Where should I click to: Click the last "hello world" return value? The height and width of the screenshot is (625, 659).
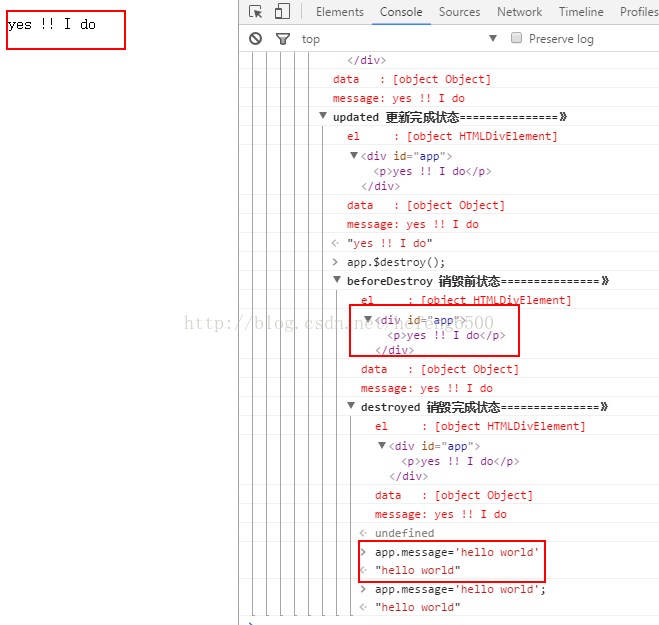[418, 607]
